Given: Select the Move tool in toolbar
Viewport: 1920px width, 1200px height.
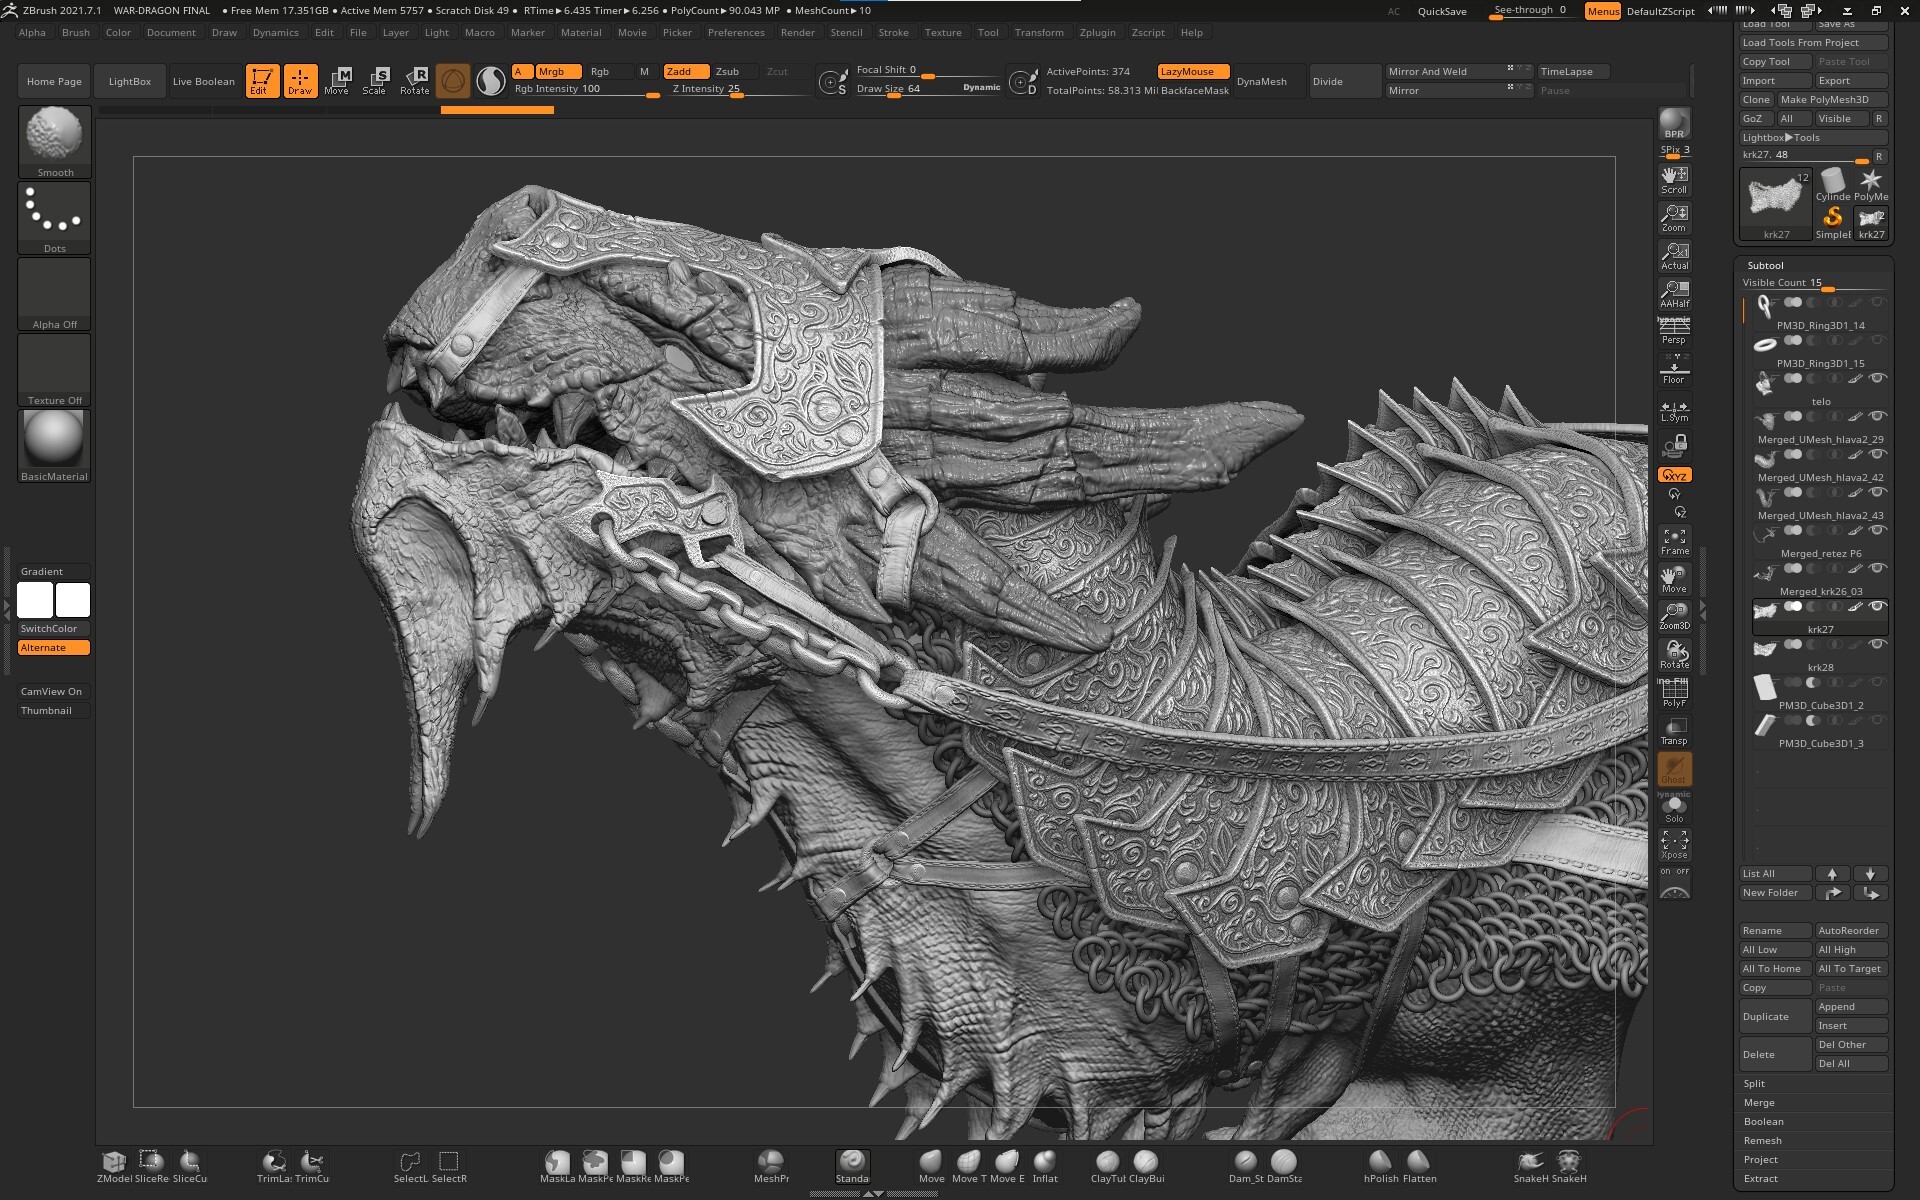Looking at the screenshot, I should tap(336, 80).
